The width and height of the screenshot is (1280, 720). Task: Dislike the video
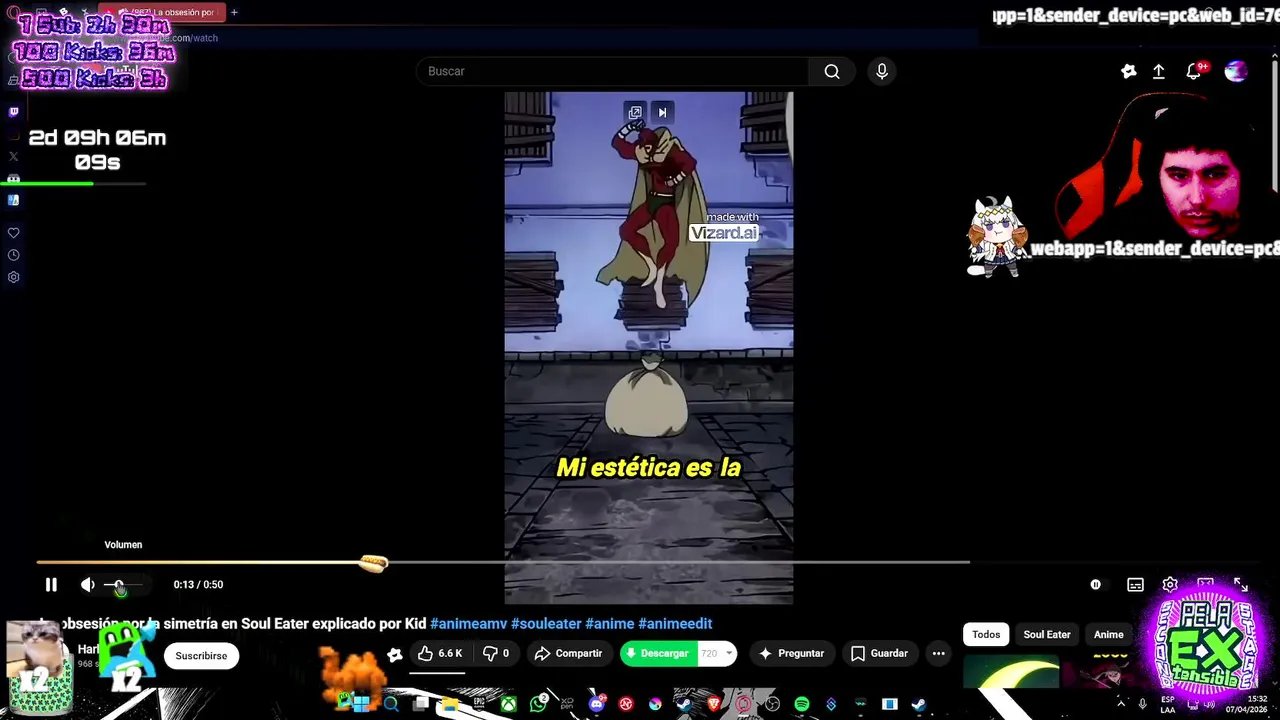click(x=497, y=654)
